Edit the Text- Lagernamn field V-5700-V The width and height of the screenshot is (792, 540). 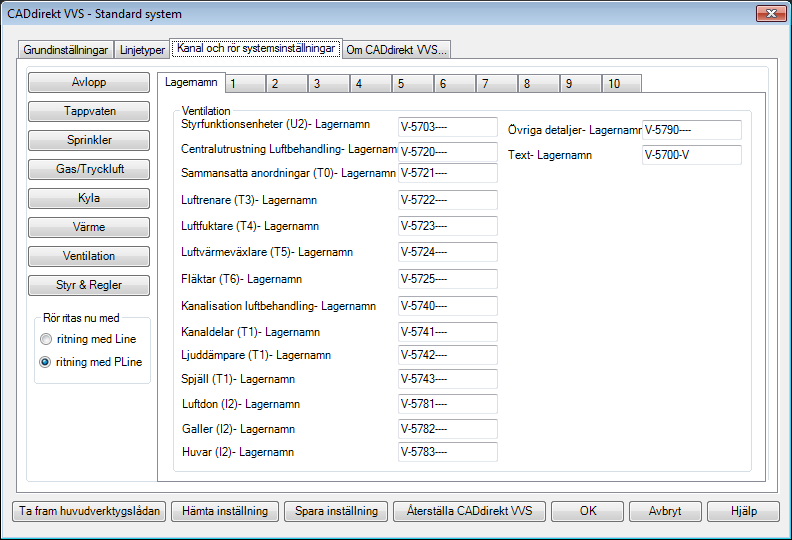(691, 155)
